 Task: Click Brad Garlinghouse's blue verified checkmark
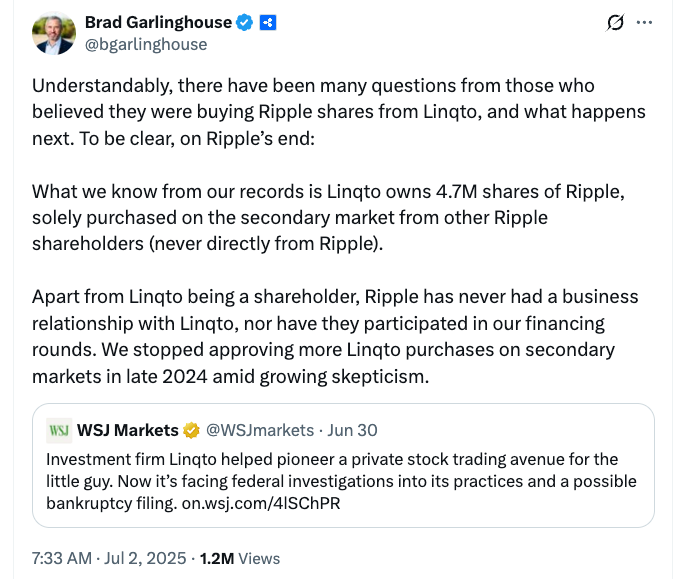[x=243, y=22]
